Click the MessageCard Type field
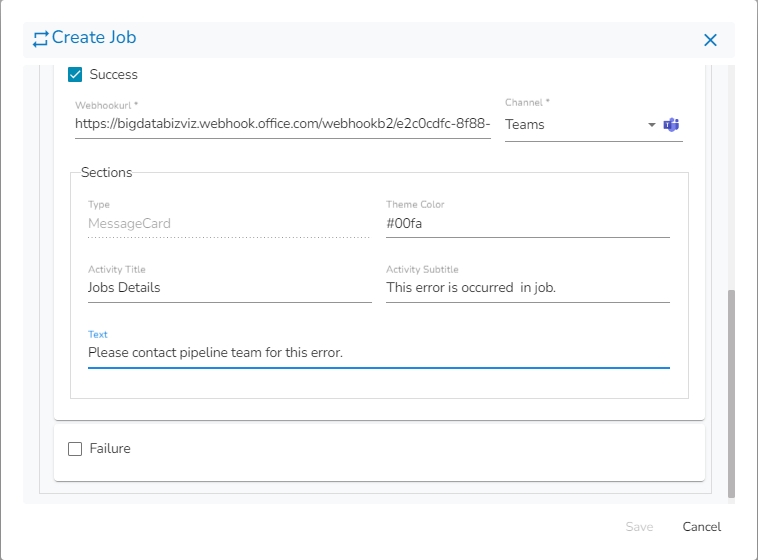 coord(229,224)
